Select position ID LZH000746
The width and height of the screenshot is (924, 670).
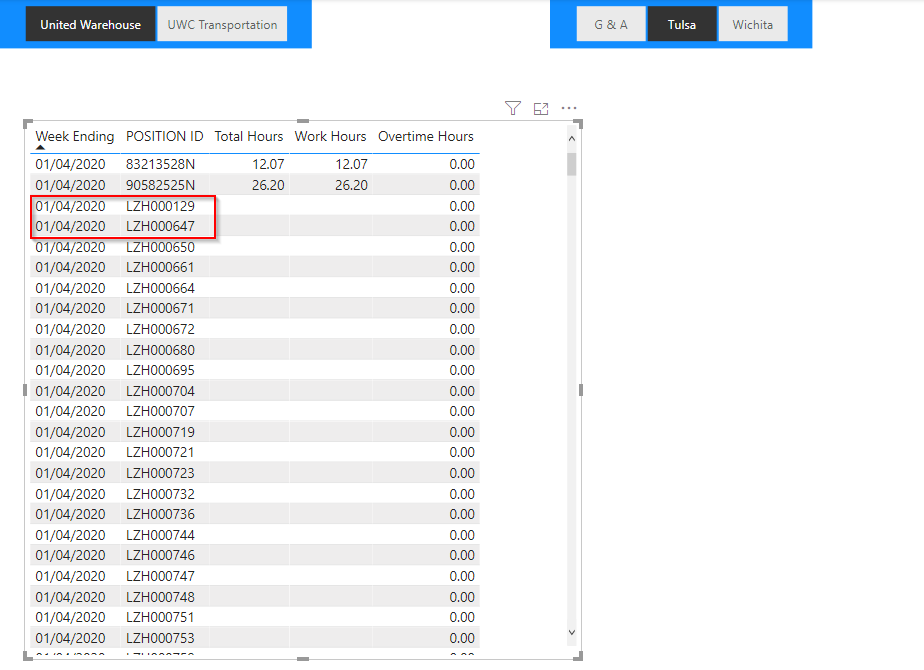pos(160,555)
